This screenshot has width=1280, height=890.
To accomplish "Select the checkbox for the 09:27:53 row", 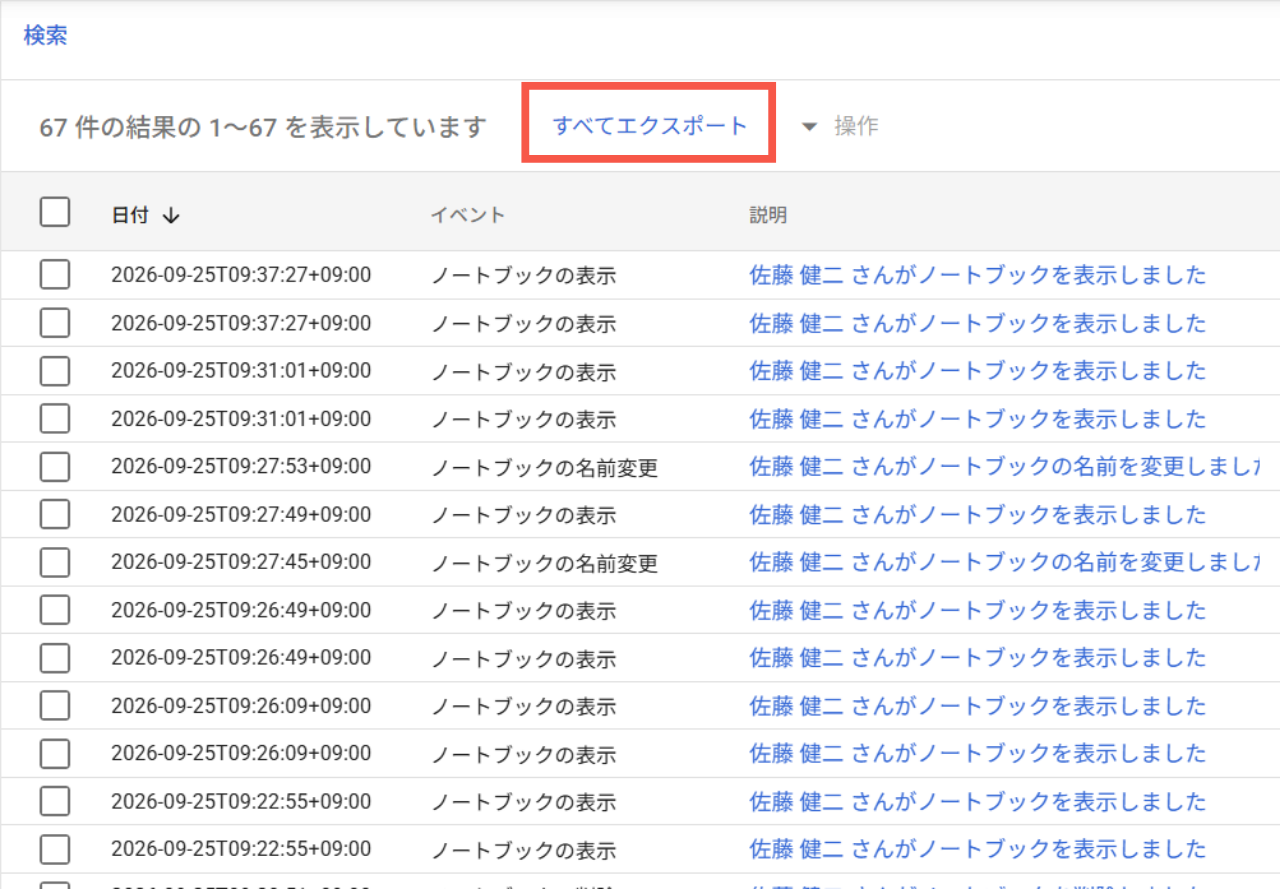I will click(x=55, y=467).
